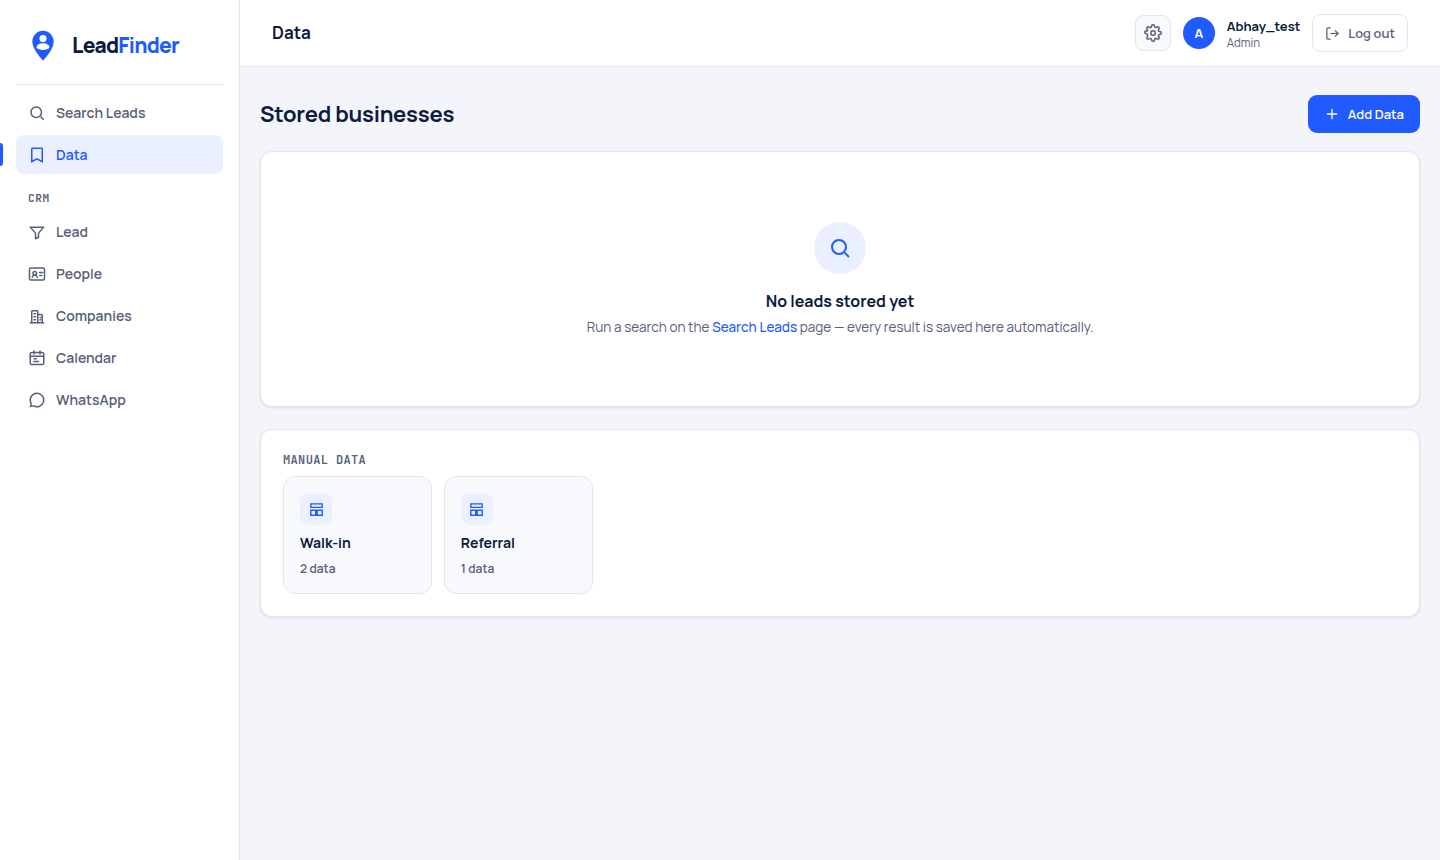This screenshot has width=1440, height=860.
Task: Click the blue user avatar circle
Action: pyautogui.click(x=1199, y=33)
